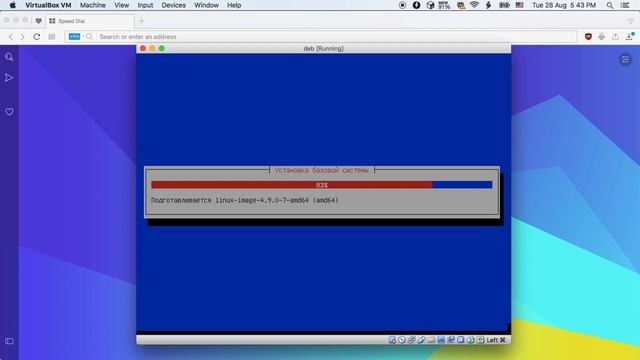640x360 pixels.
Task: Click the network adapter status icon
Action: [411, 340]
